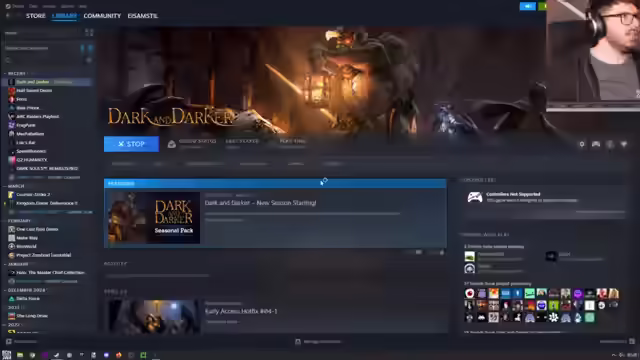
Task: Open game settings gear icon
Action: [582, 144]
